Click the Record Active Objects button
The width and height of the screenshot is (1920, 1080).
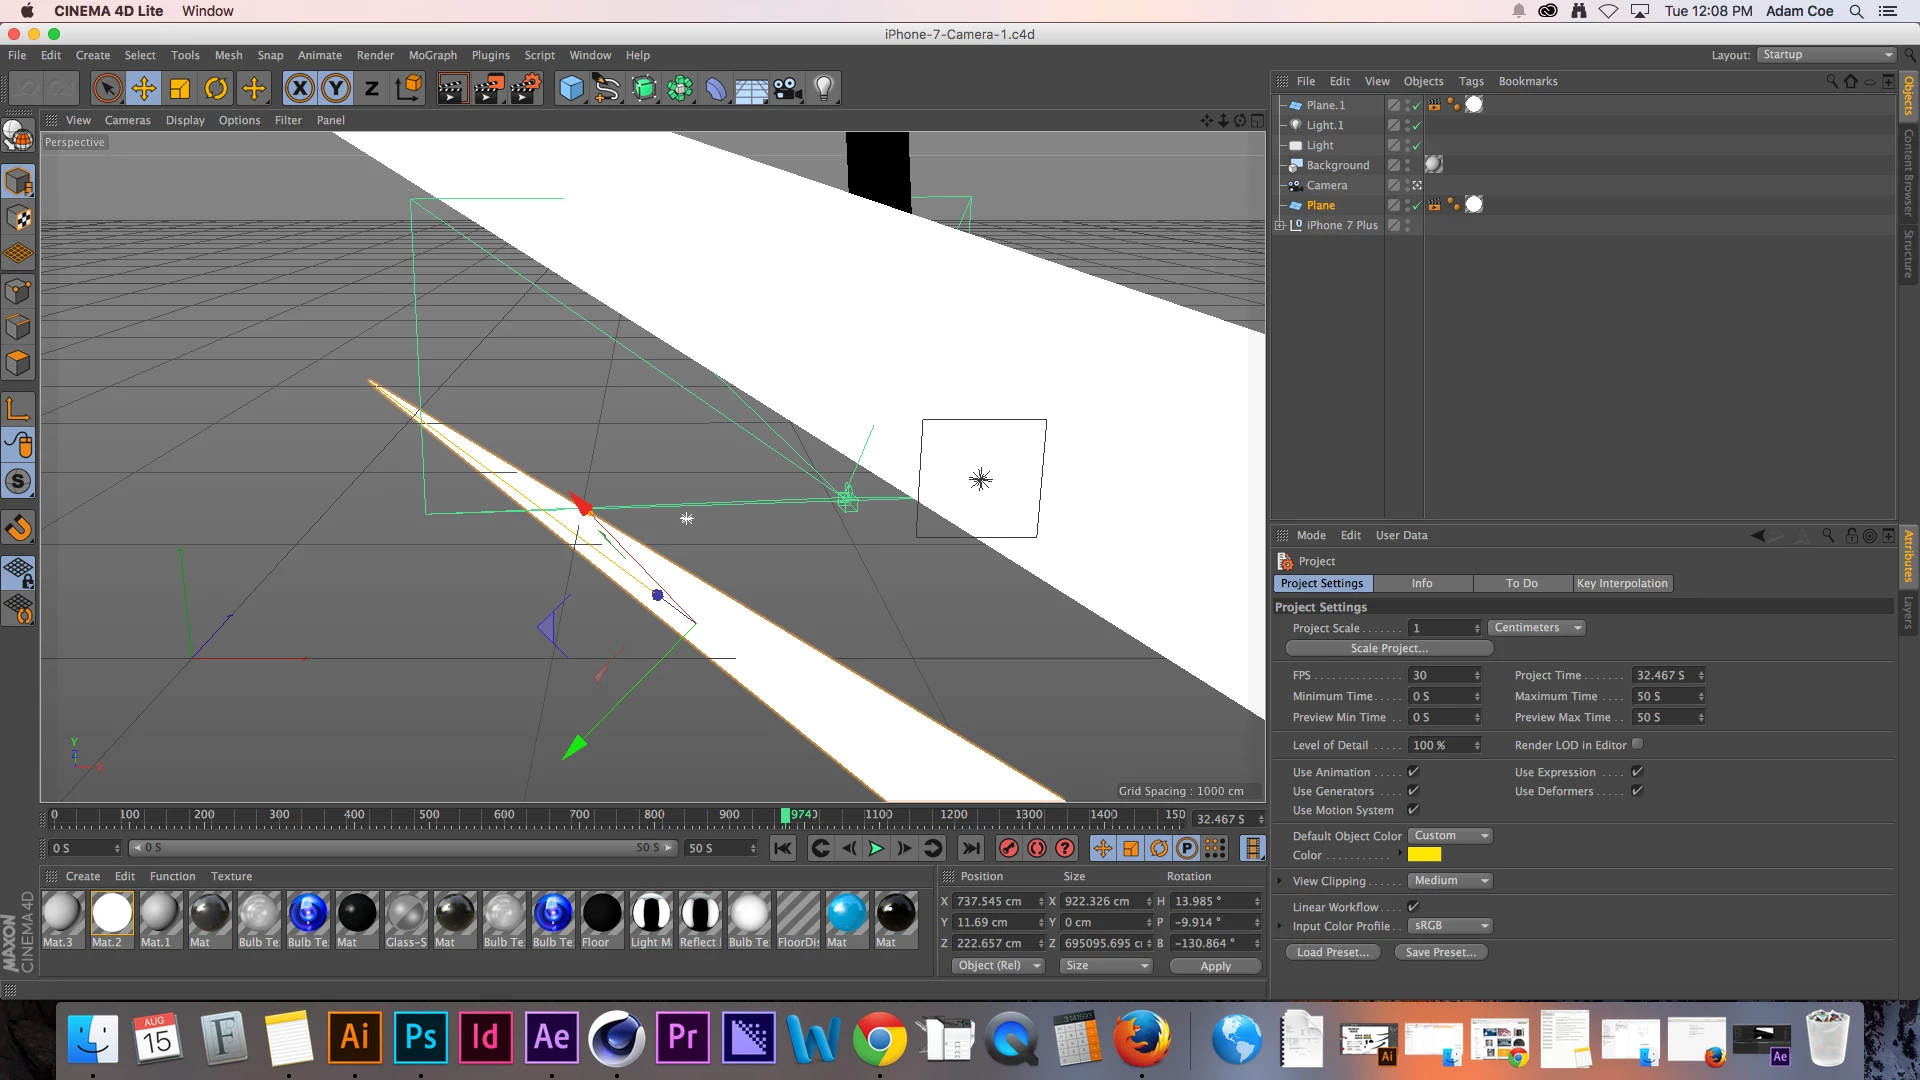pyautogui.click(x=1009, y=849)
